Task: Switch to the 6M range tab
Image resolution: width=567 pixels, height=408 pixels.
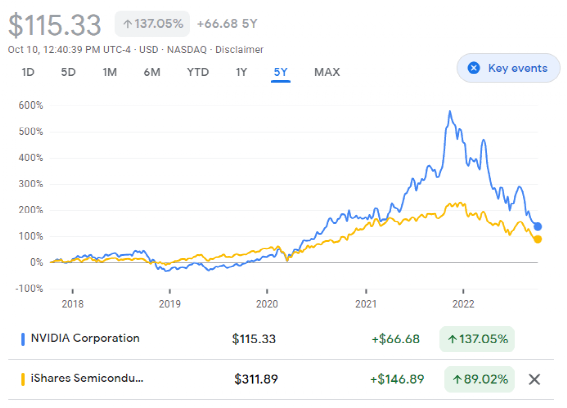Action: (152, 72)
